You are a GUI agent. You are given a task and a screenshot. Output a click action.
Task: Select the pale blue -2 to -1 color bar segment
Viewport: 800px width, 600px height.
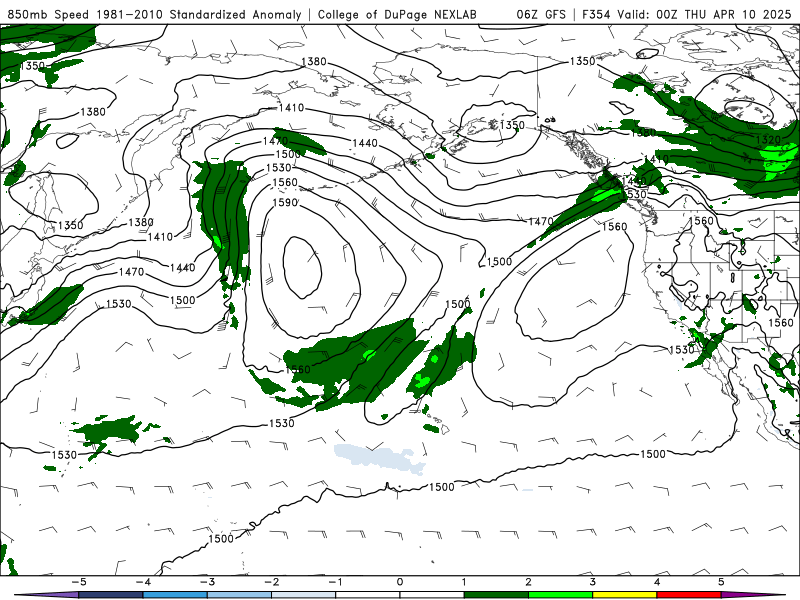tap(304, 595)
